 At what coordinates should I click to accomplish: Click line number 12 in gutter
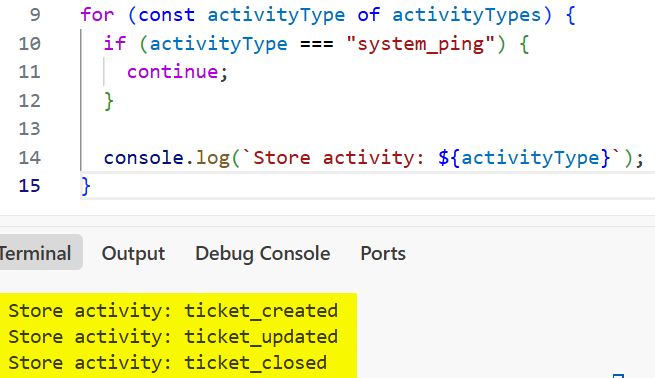[x=29, y=101]
